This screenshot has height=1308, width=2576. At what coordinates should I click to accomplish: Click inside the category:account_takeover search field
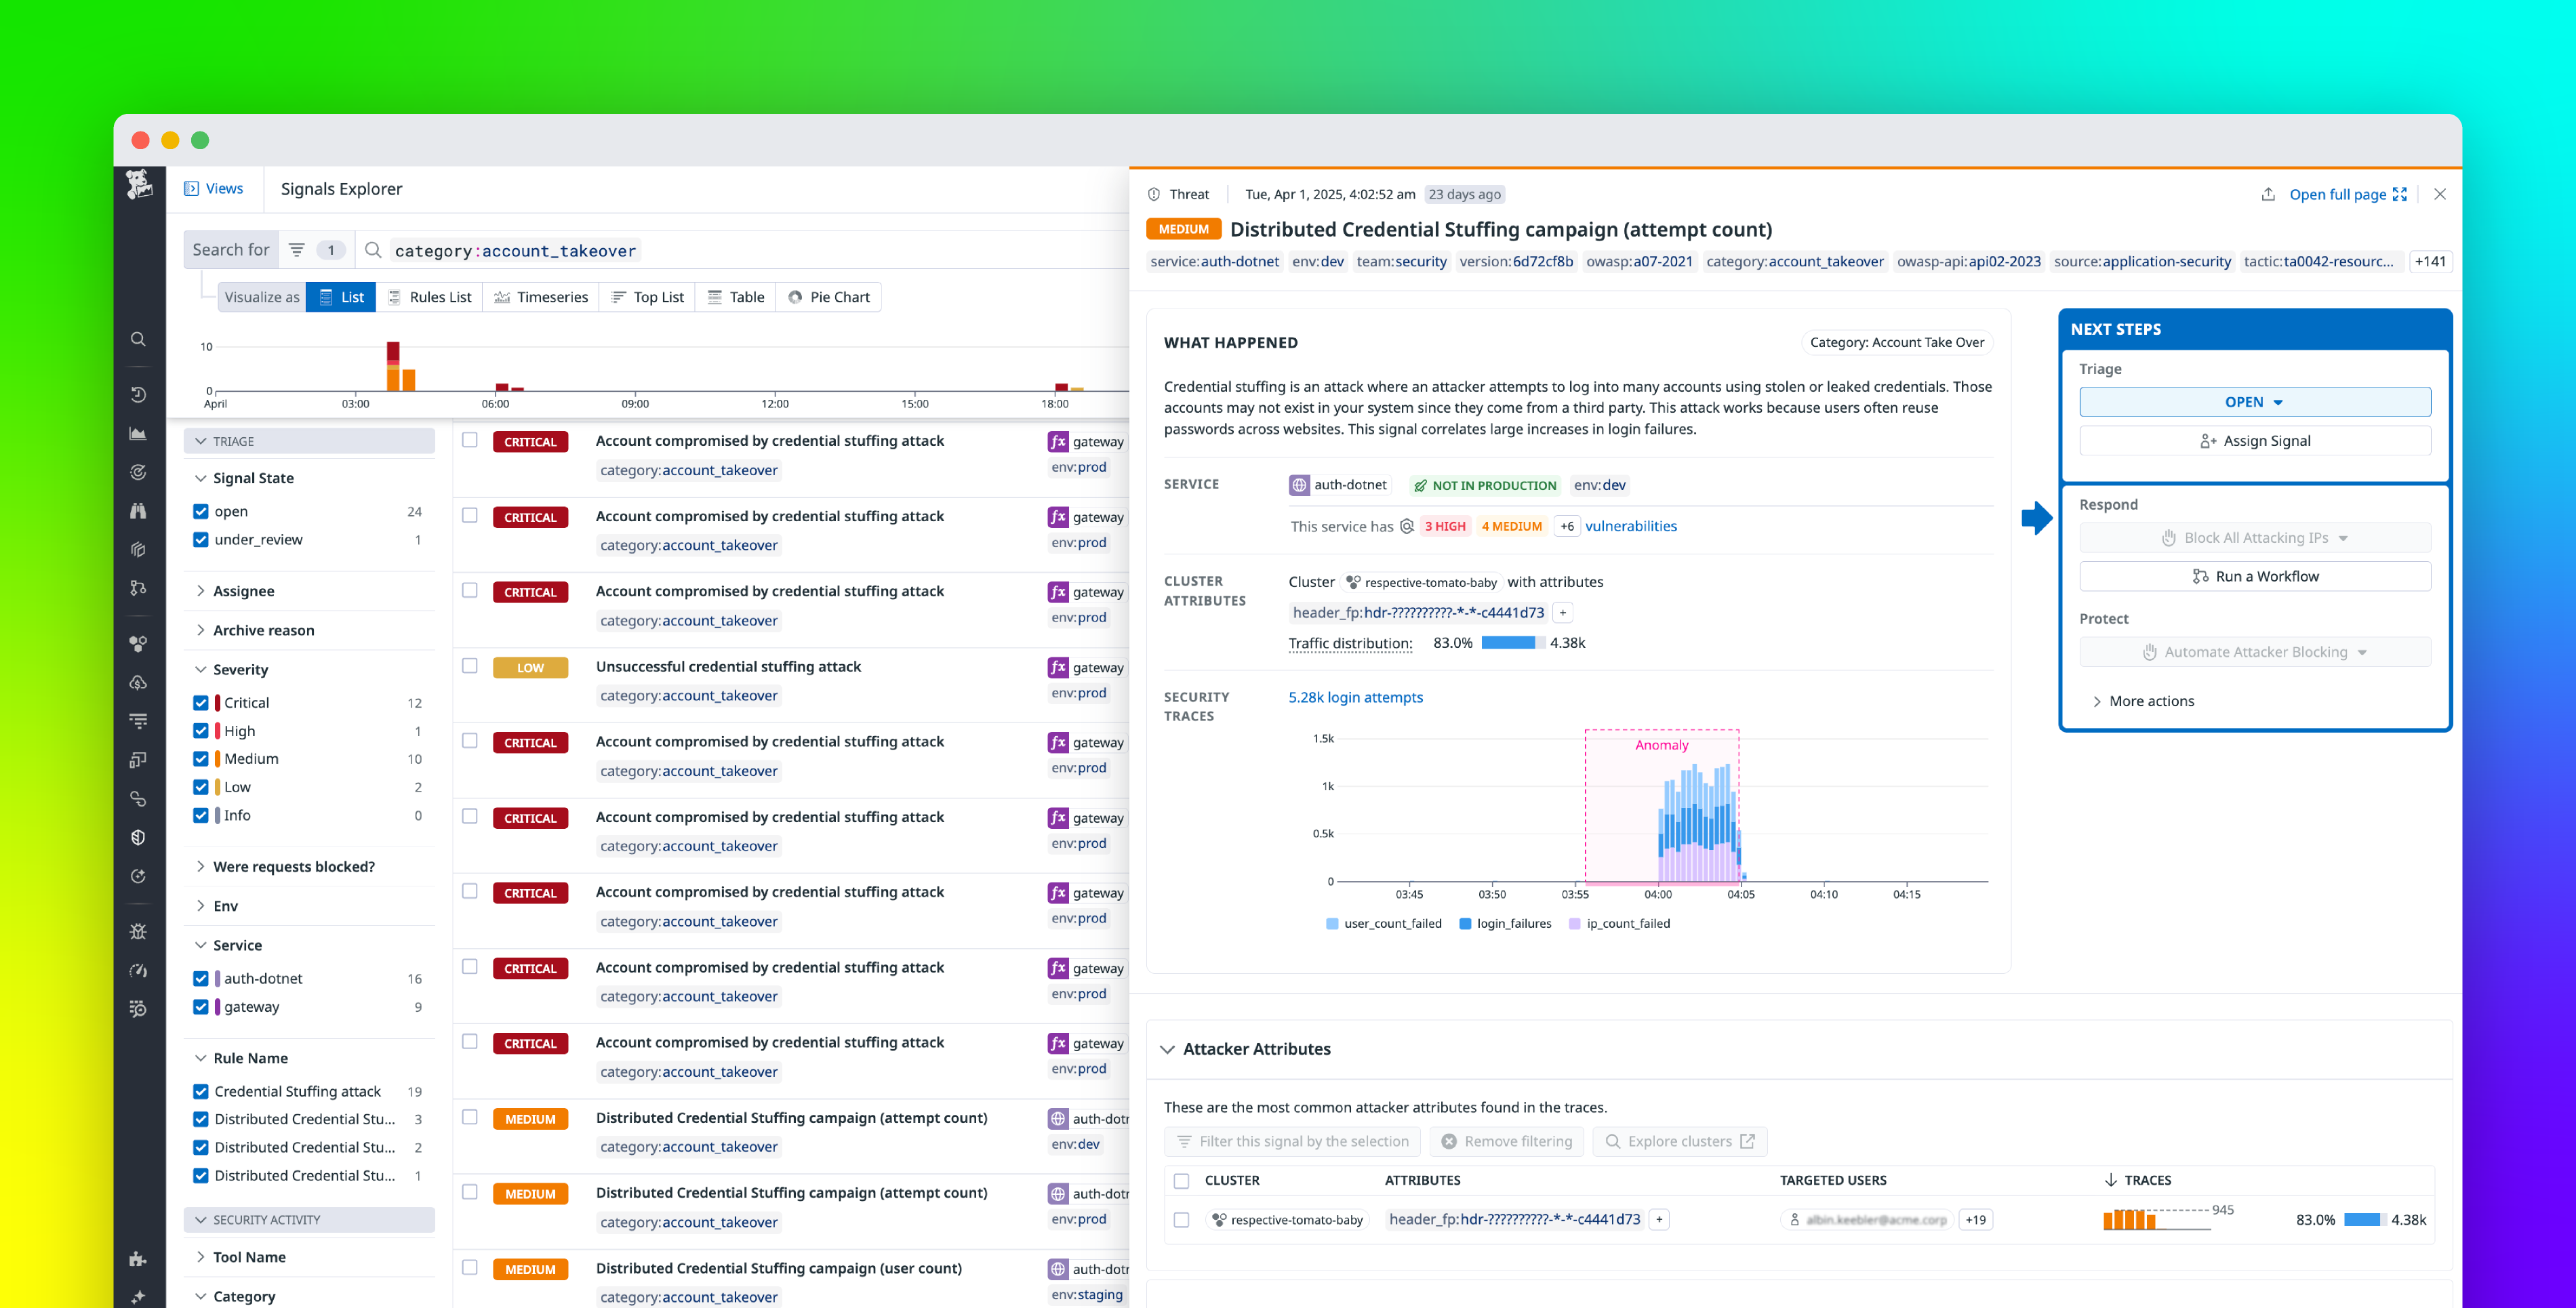pos(515,250)
